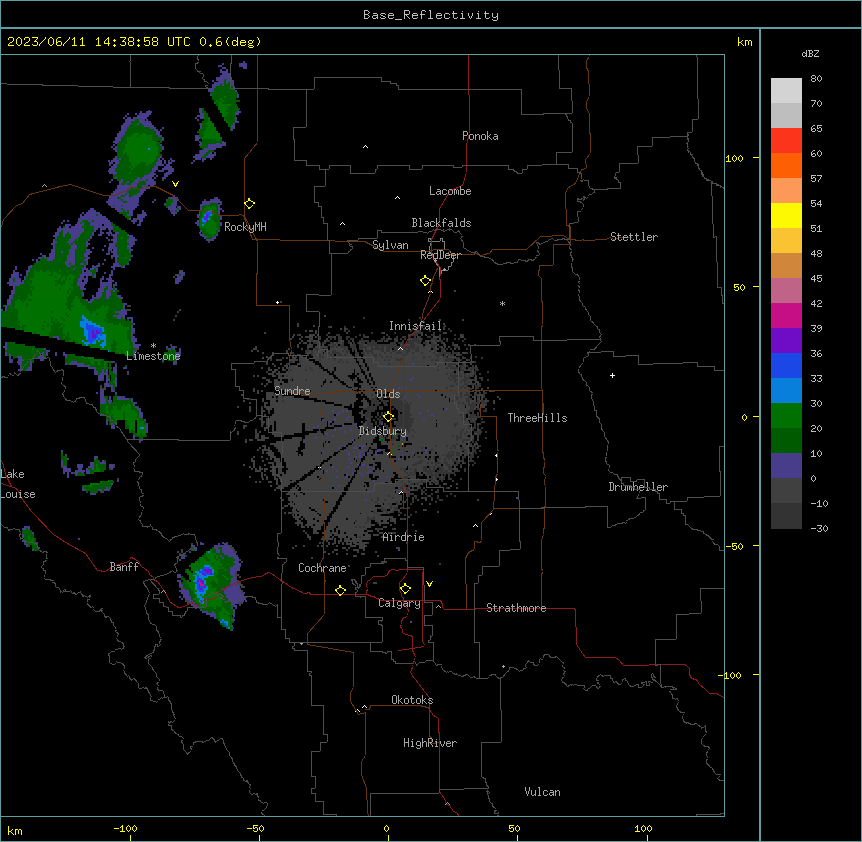Click the yellow diamond marker above the Calgary label
The image size is (862, 842).
405,589
